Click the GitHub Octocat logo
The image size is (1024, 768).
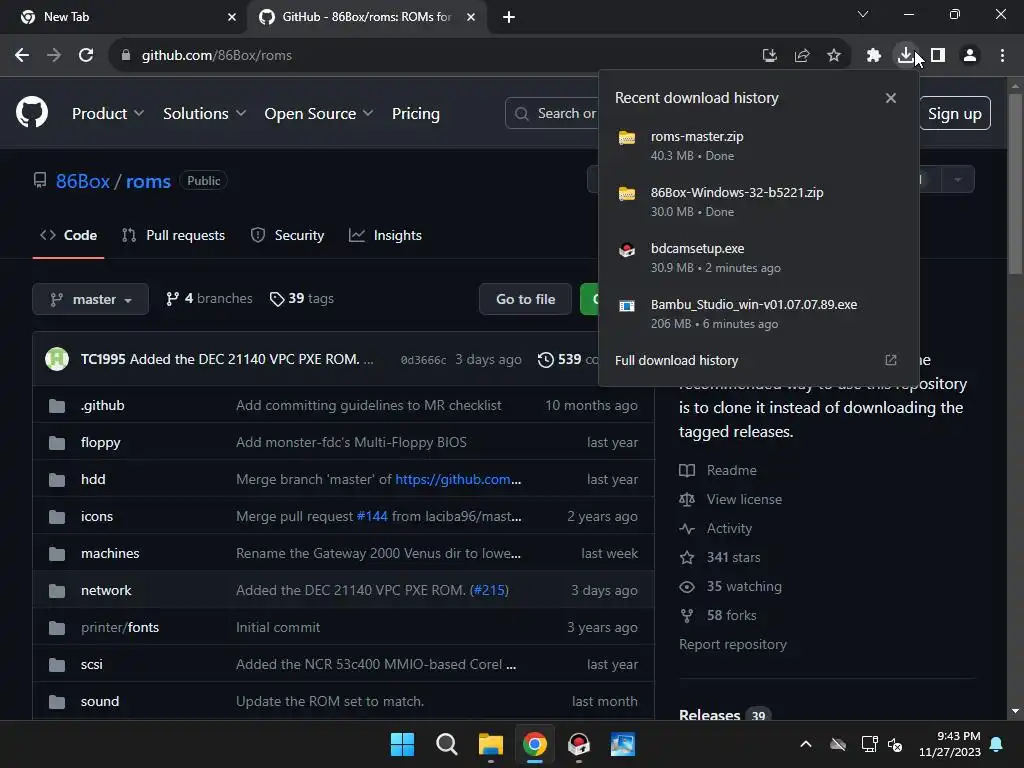[x=32, y=112]
